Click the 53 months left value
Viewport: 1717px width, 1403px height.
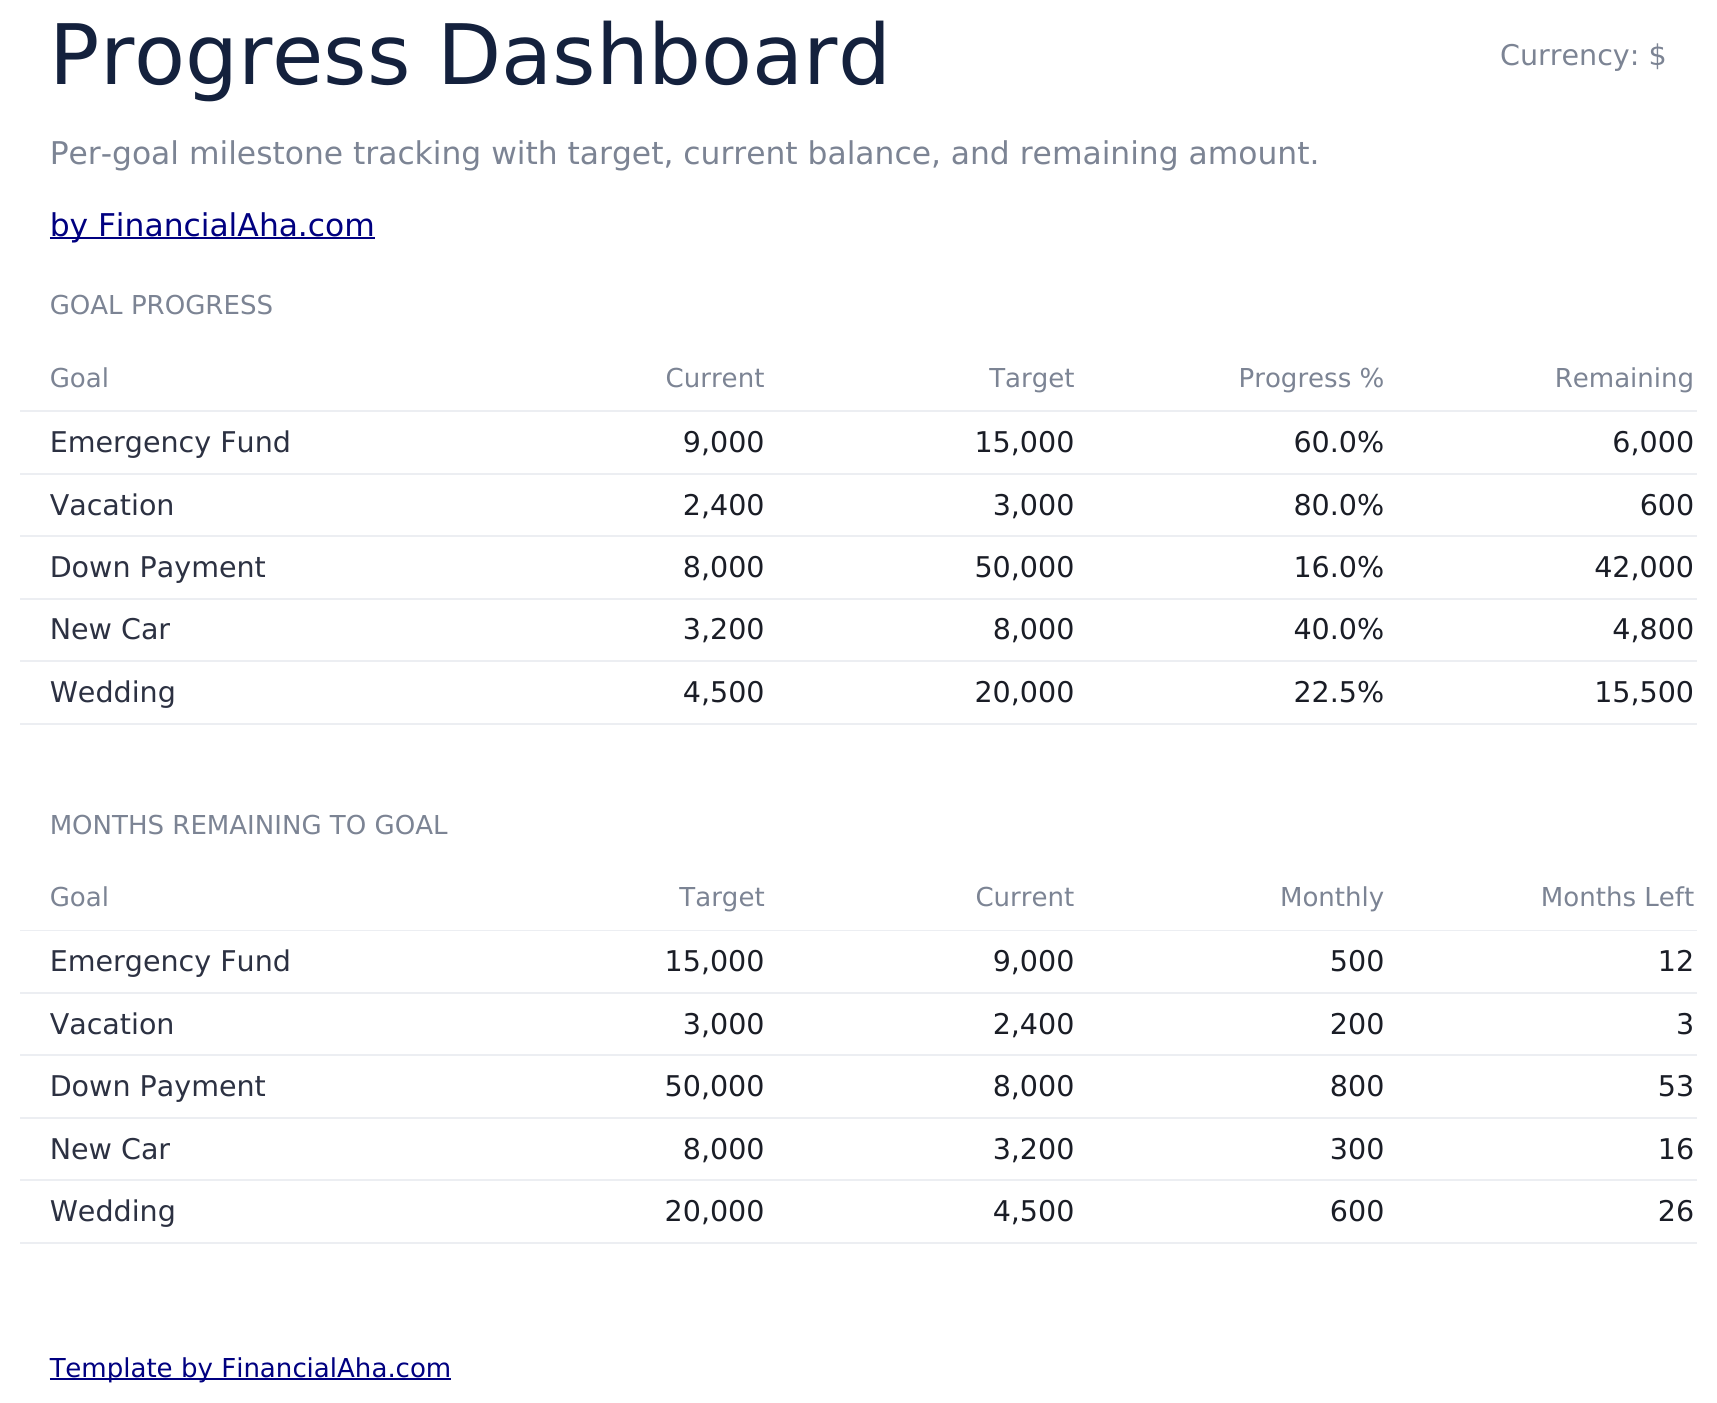pos(1675,1086)
